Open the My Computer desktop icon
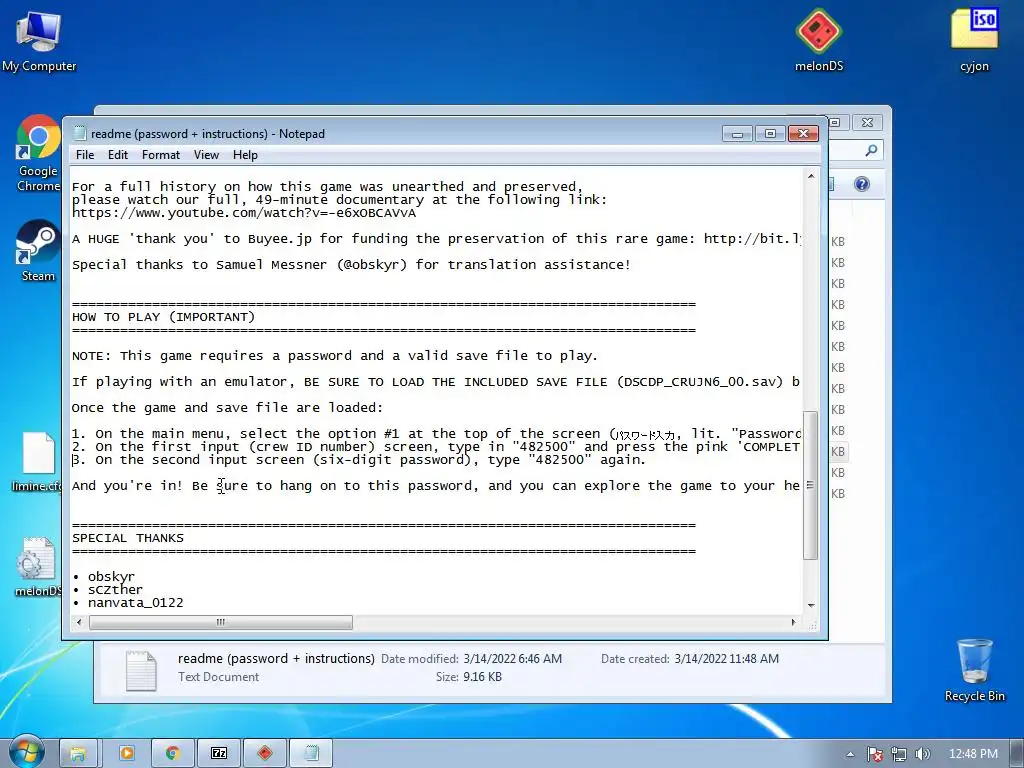 [x=39, y=40]
